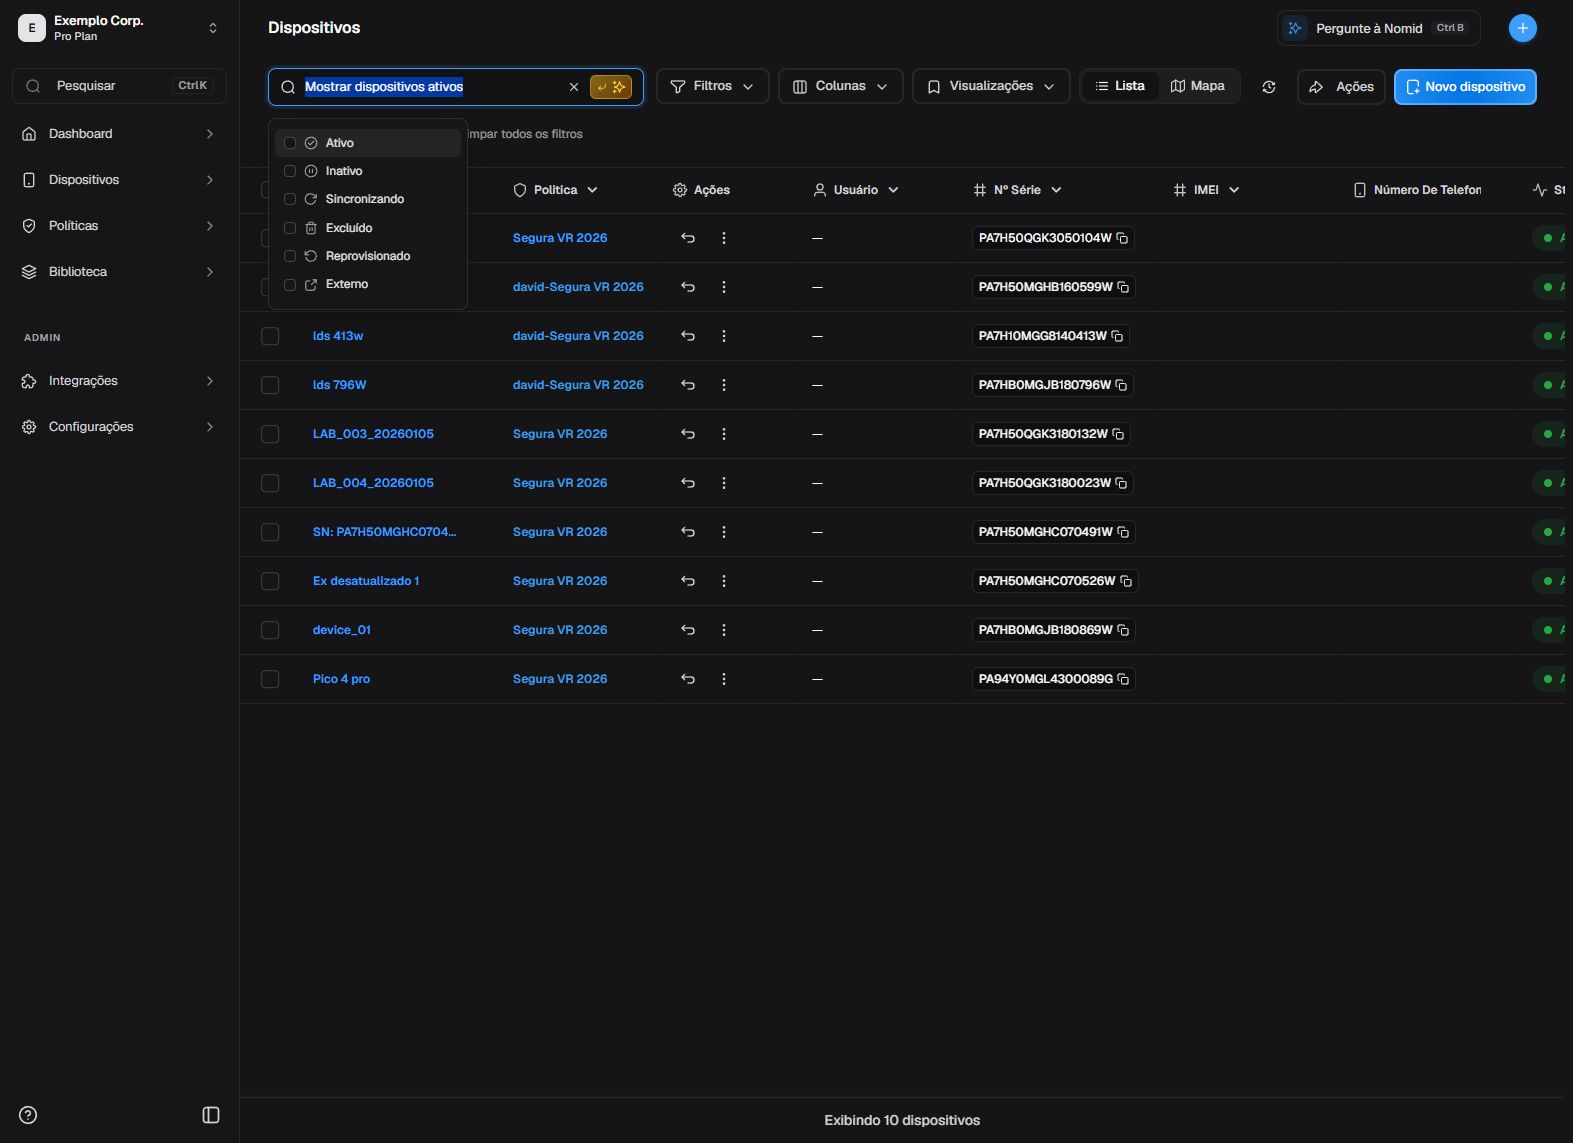Open the Visualizações dropdown
1573x1143 pixels.
[x=991, y=86]
